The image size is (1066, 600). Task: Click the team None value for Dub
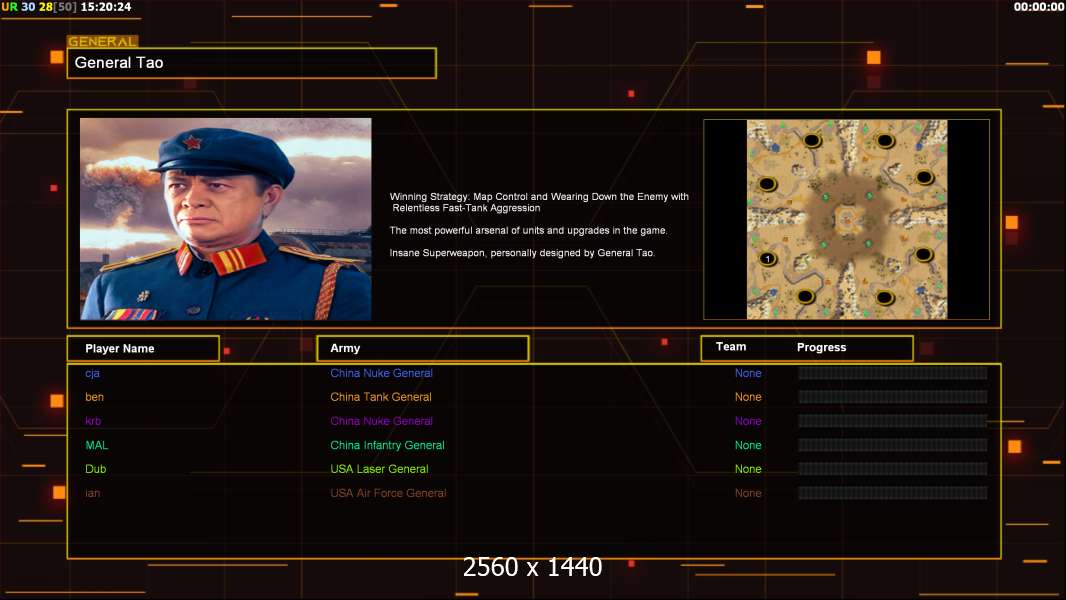748,469
